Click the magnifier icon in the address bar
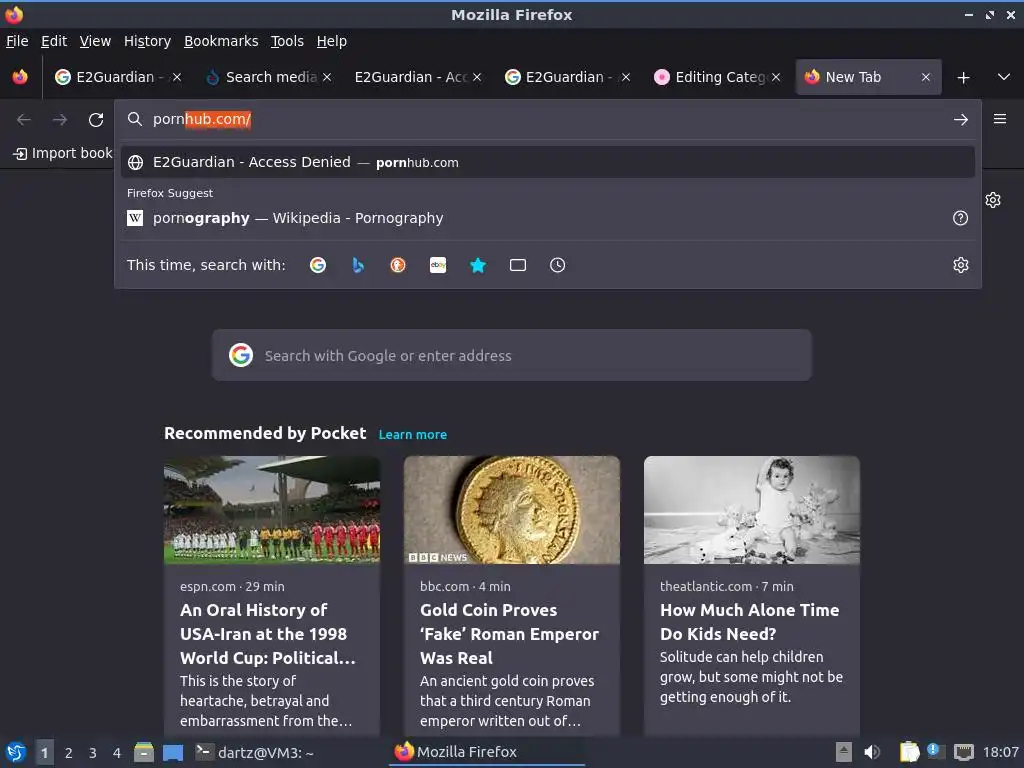1024x768 pixels. click(x=135, y=119)
